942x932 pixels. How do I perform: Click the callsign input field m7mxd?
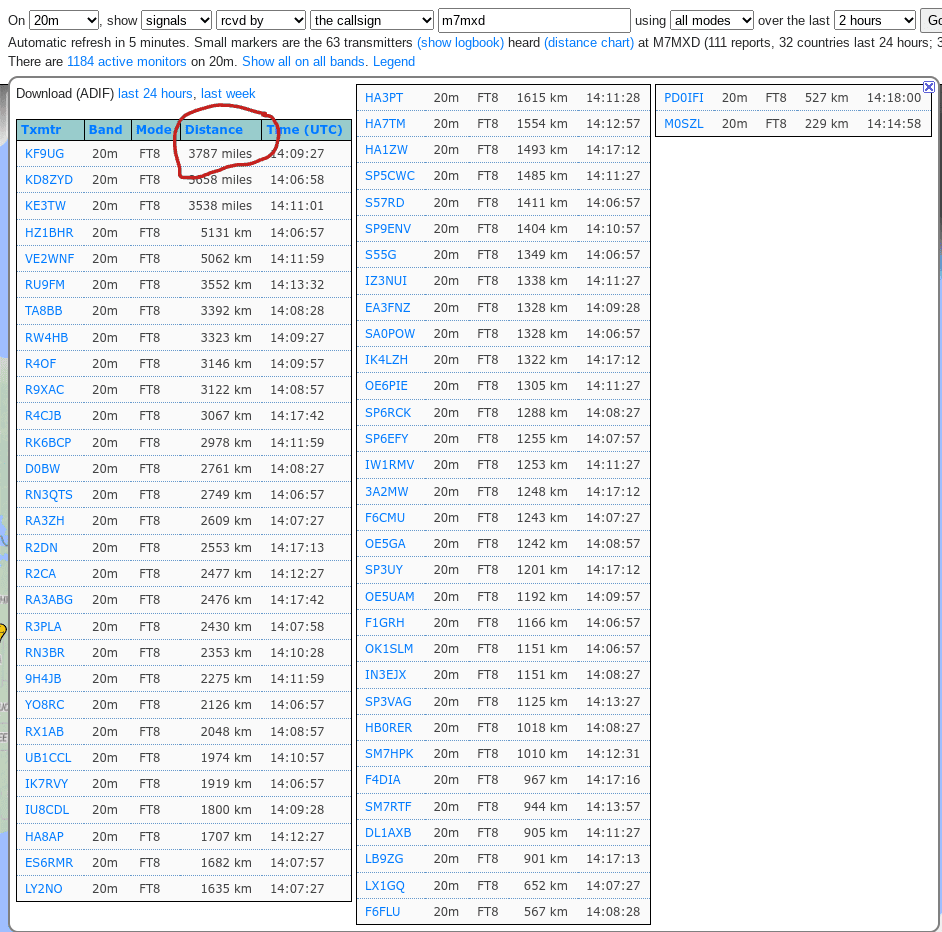point(534,20)
